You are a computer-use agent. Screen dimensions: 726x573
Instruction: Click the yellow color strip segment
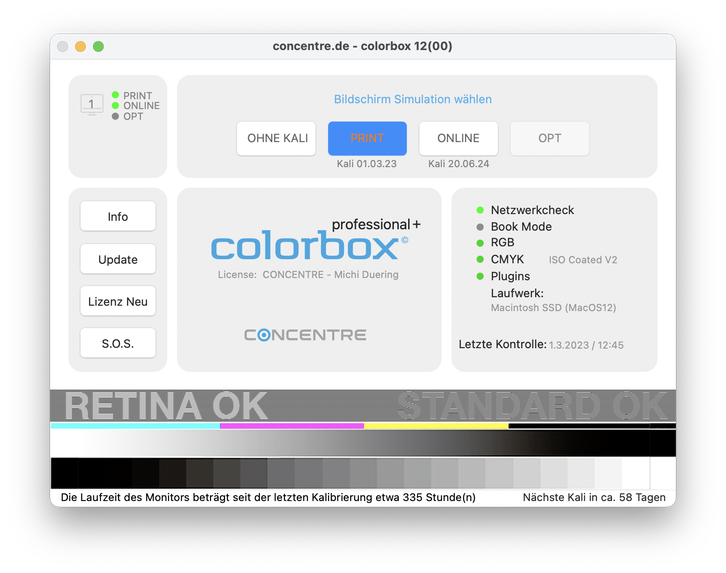[436, 426]
